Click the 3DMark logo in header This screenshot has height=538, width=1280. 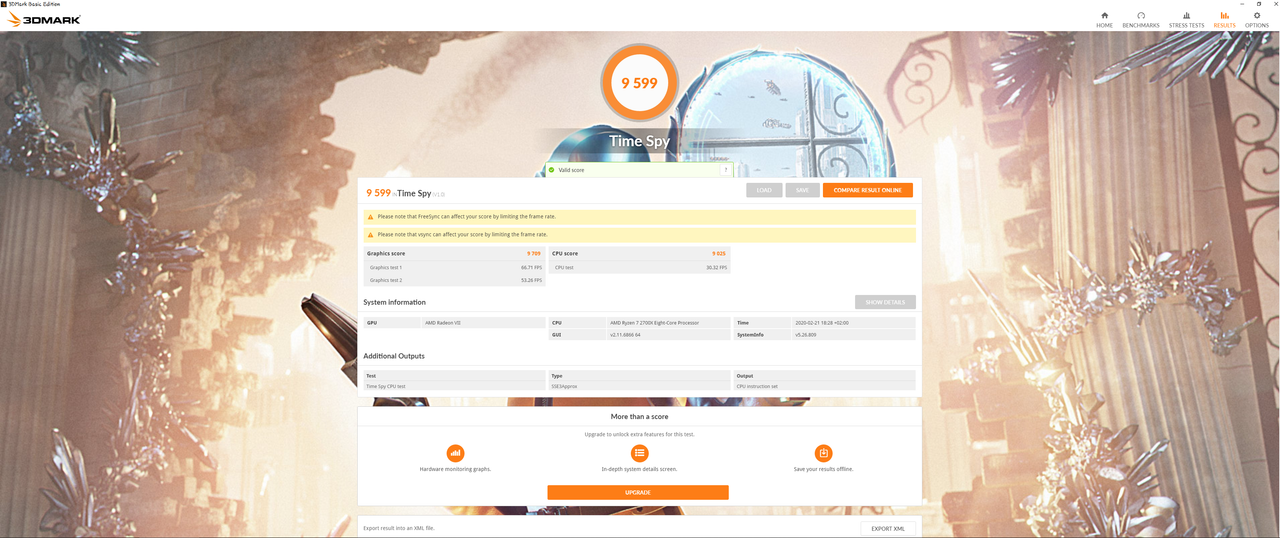coord(43,19)
